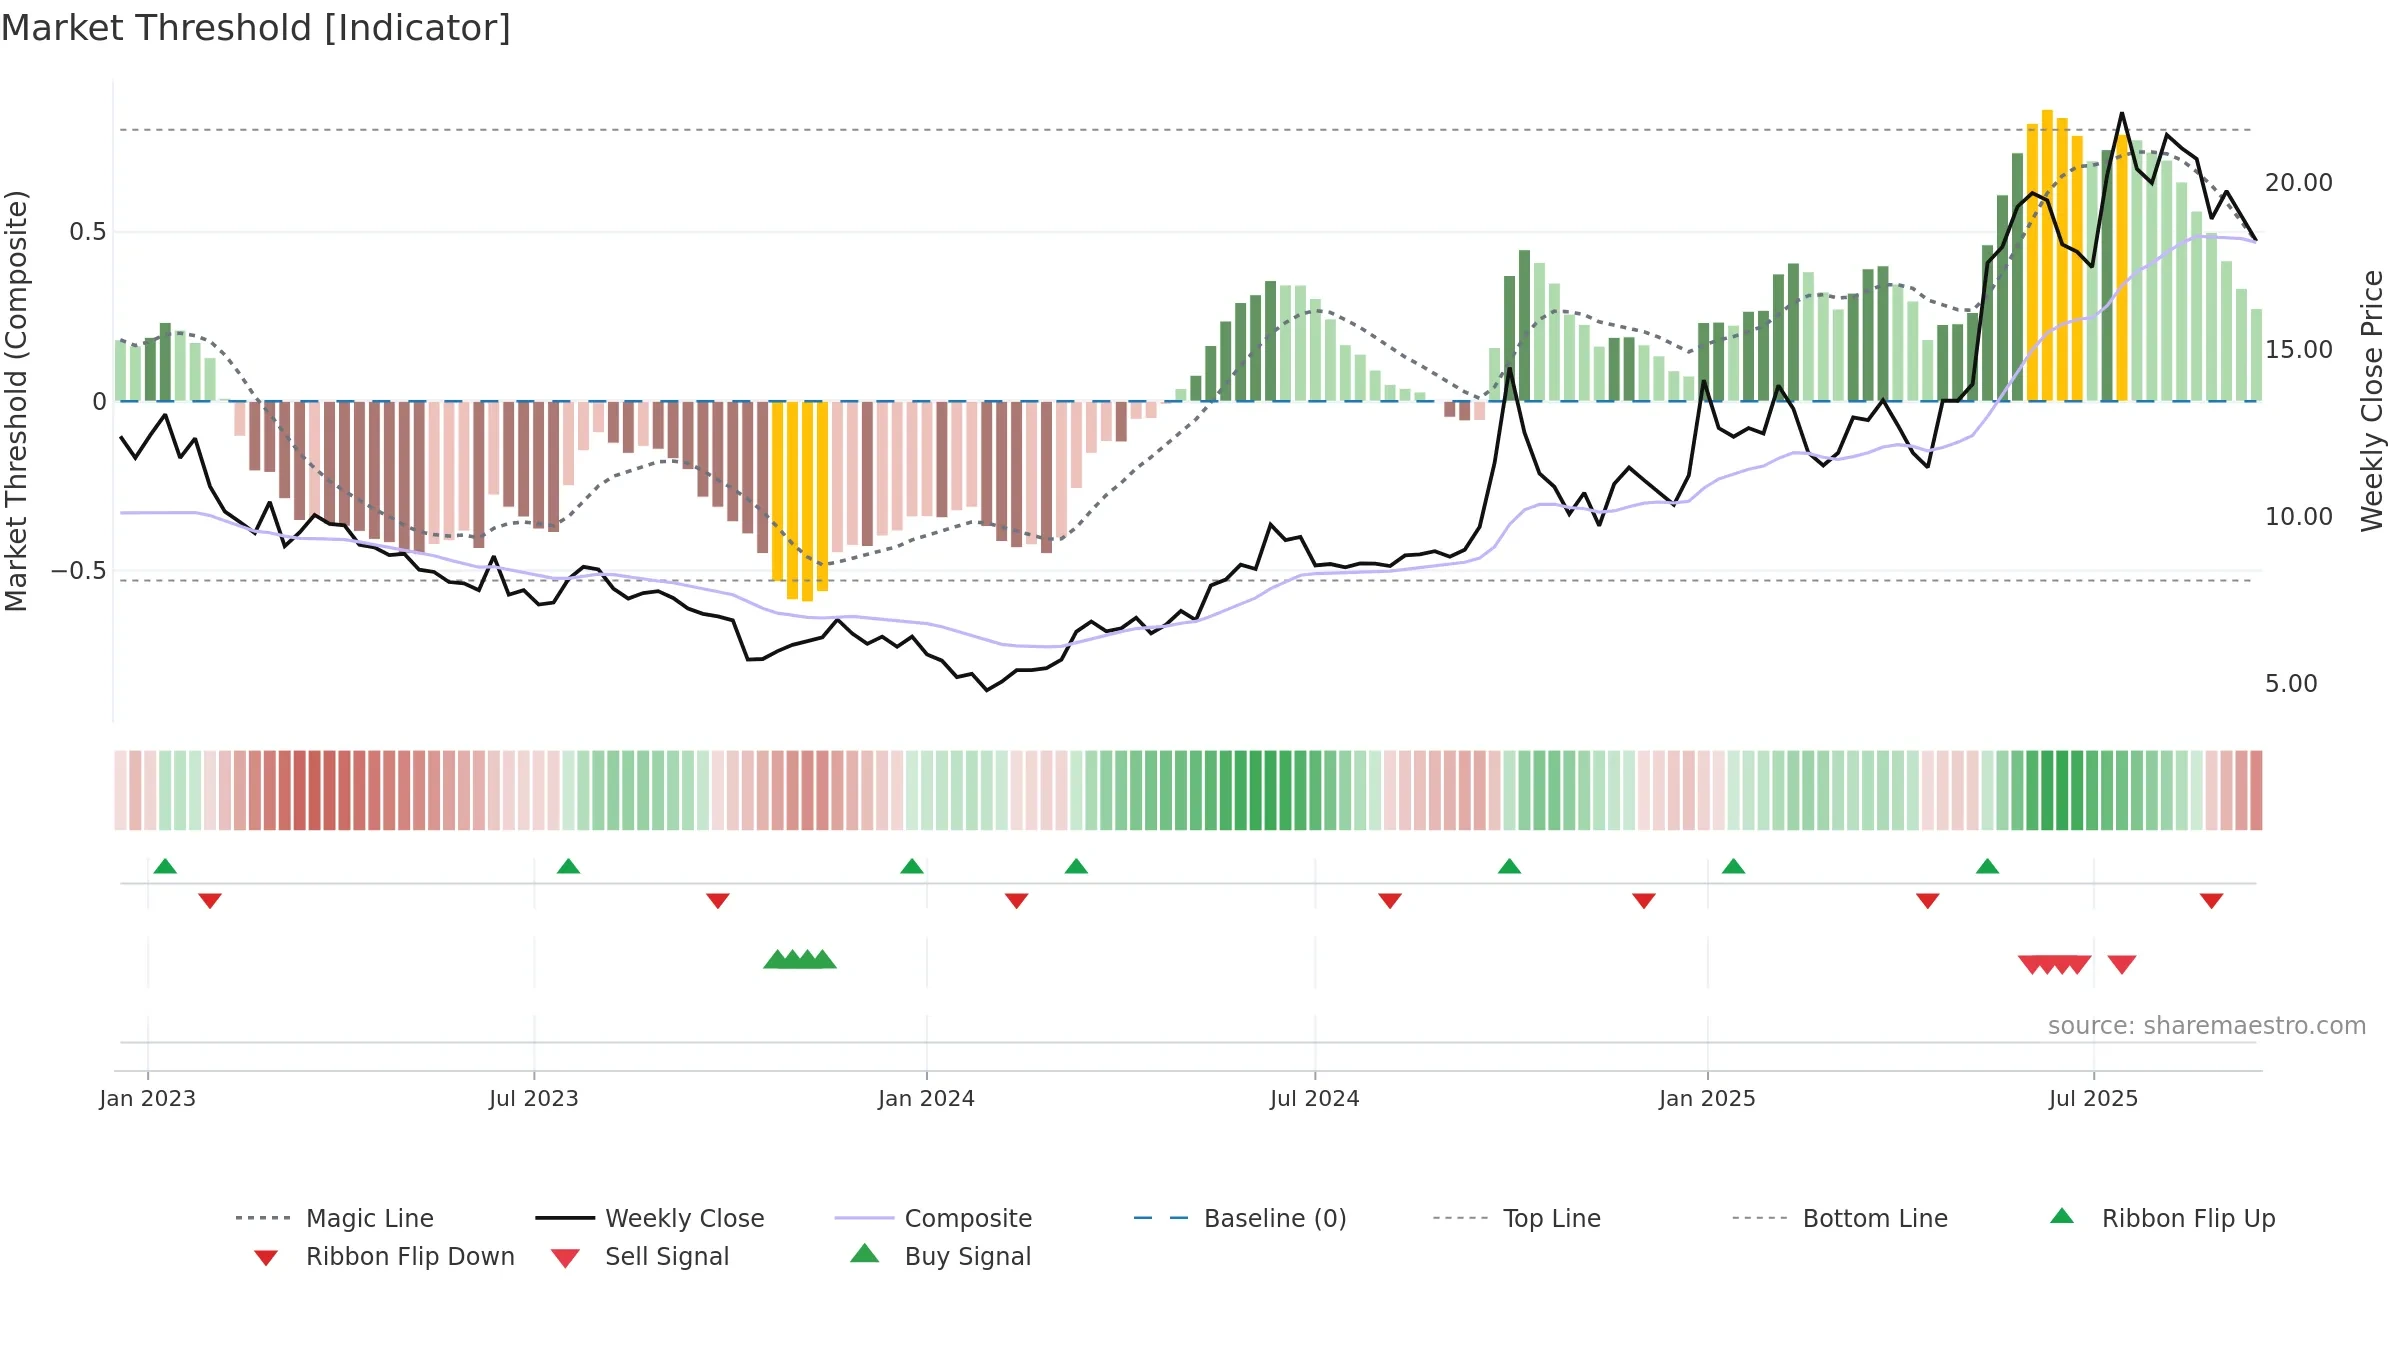The width and height of the screenshot is (2400, 1350).
Task: Click the Jul 2023 x-axis label
Action: [534, 1099]
